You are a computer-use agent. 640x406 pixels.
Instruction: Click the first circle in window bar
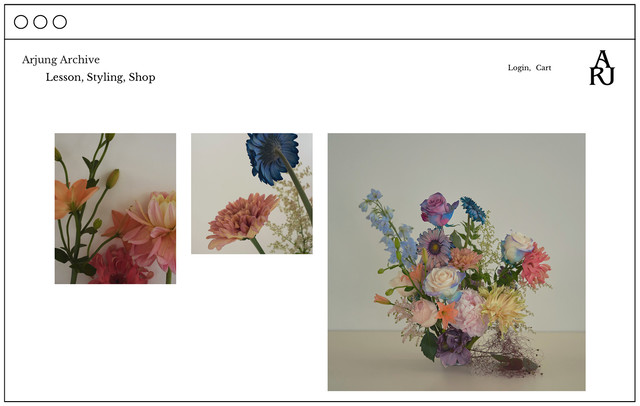[x=21, y=22]
